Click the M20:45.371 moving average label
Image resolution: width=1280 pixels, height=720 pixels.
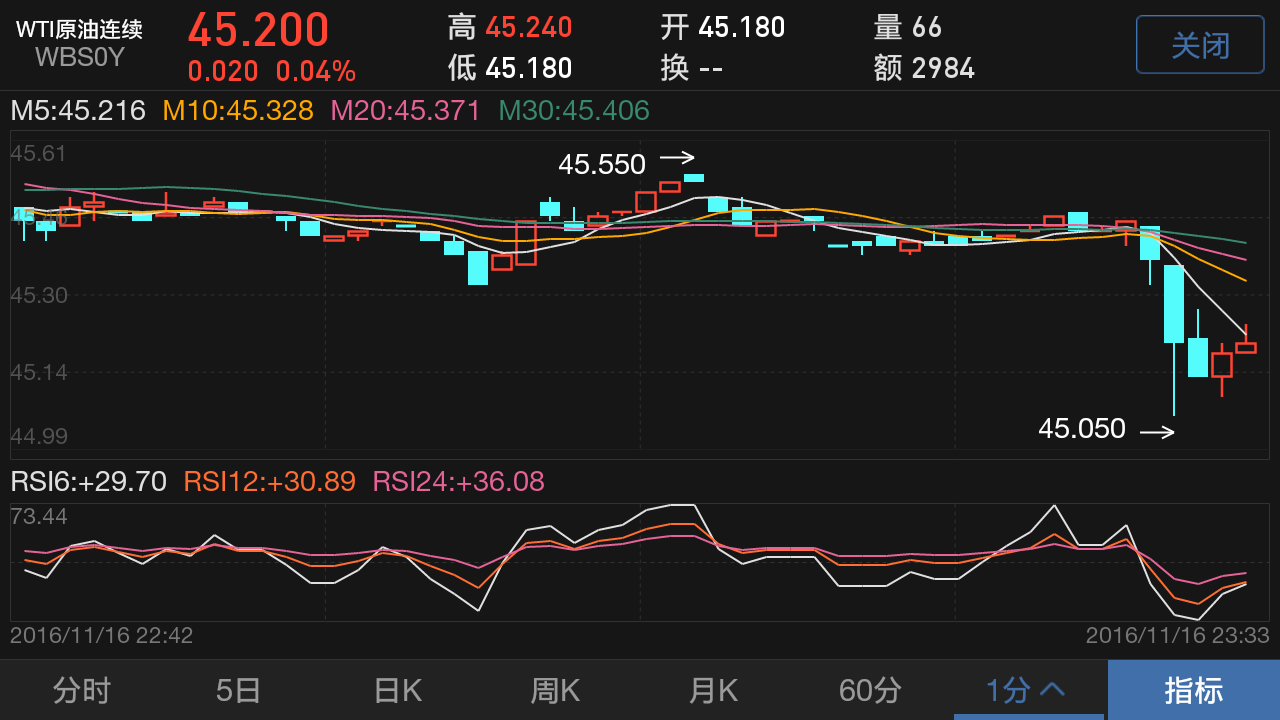[406, 110]
